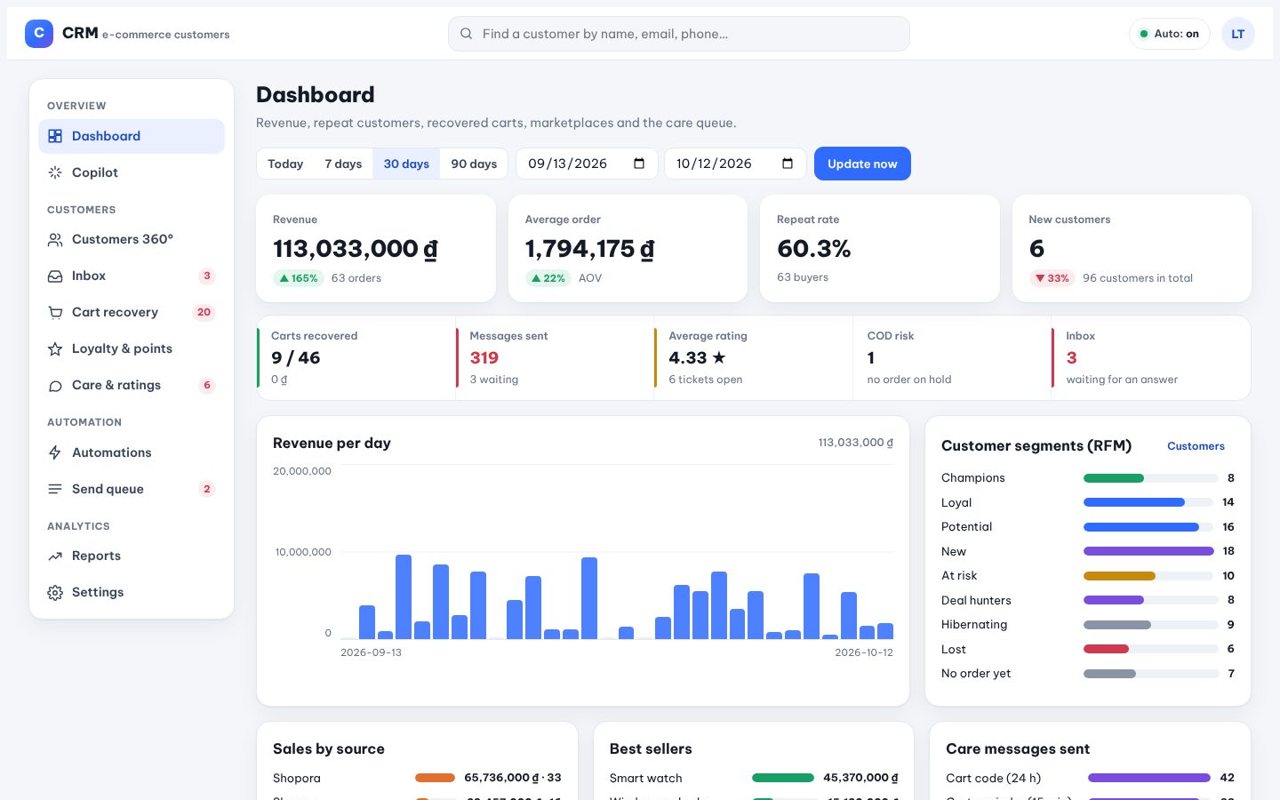
Task: Open the Customers link in RFM card
Action: pos(1196,446)
